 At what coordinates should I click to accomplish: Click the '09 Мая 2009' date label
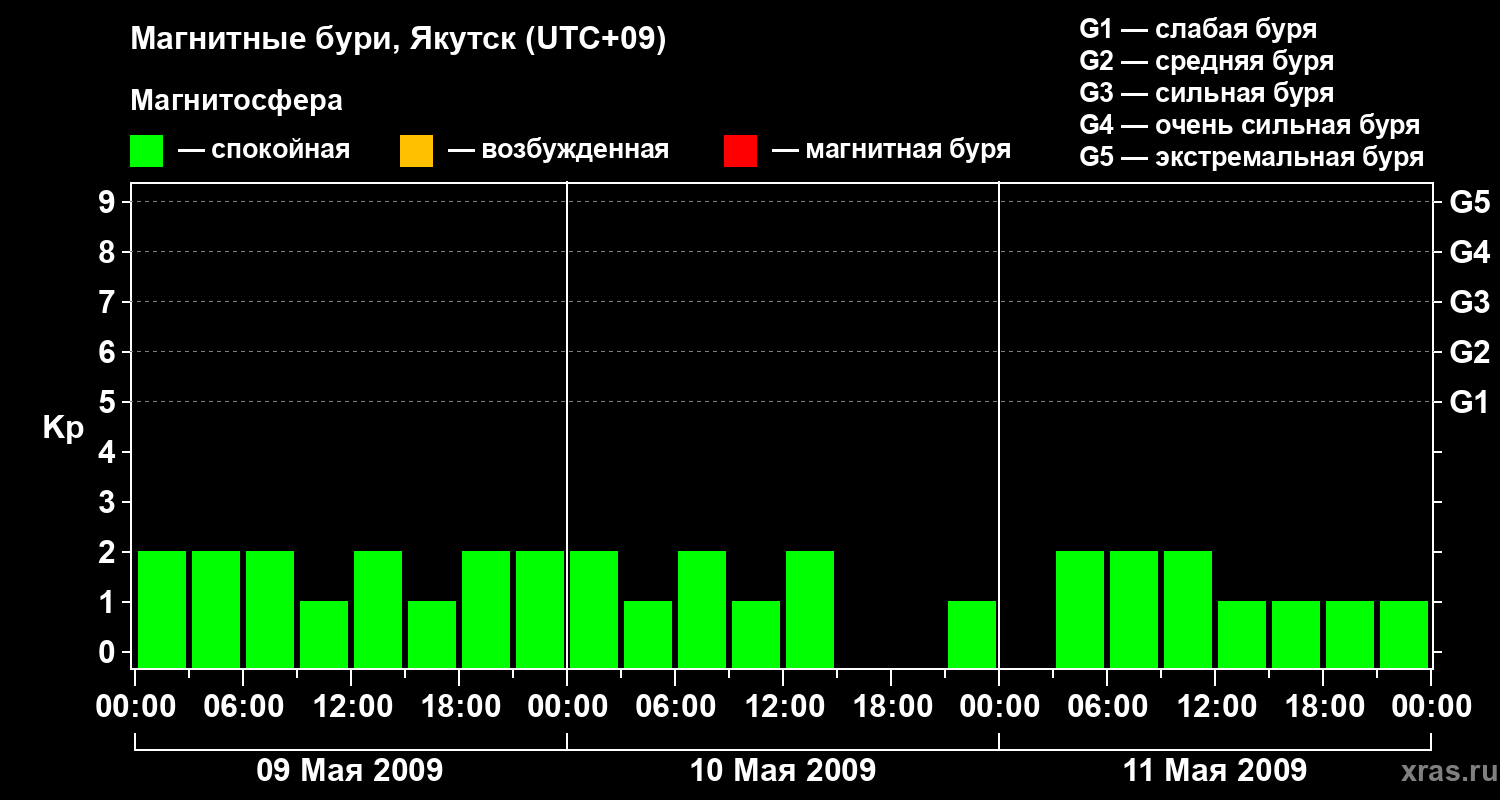click(x=350, y=770)
